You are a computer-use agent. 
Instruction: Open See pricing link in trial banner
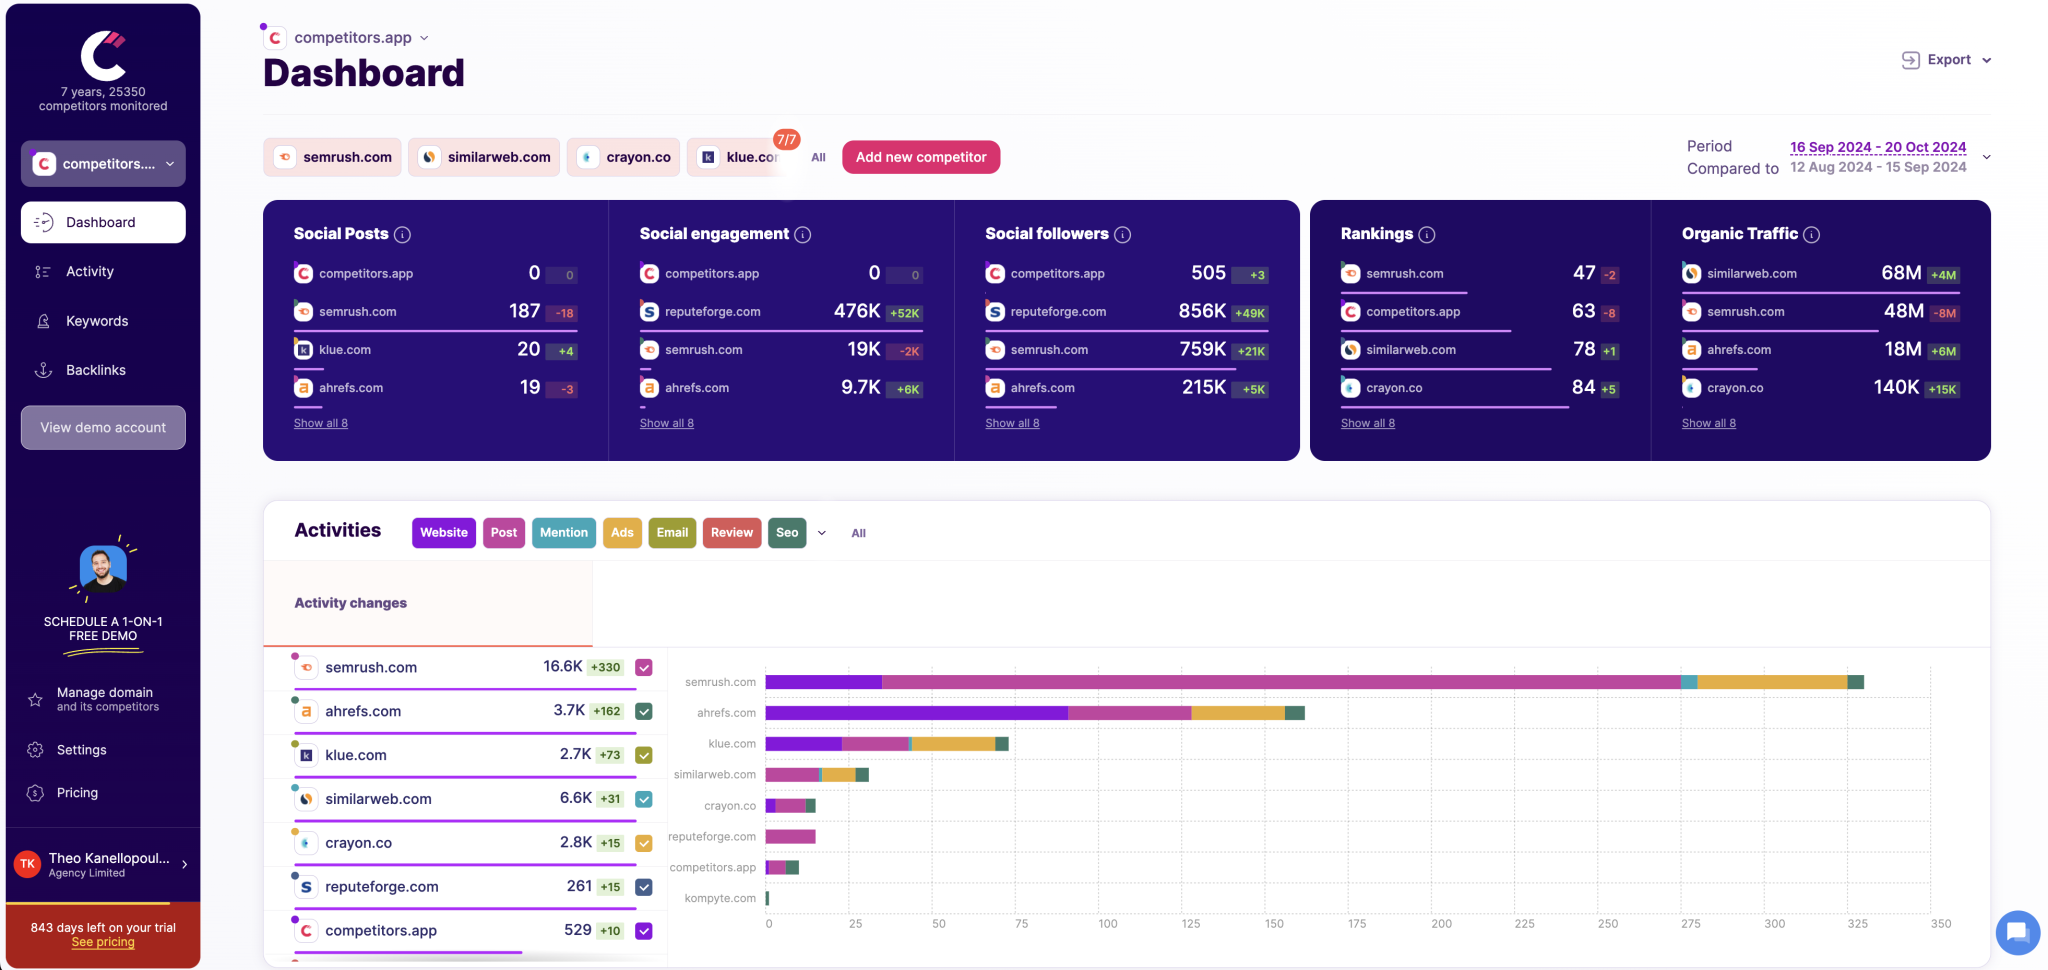click(x=102, y=941)
